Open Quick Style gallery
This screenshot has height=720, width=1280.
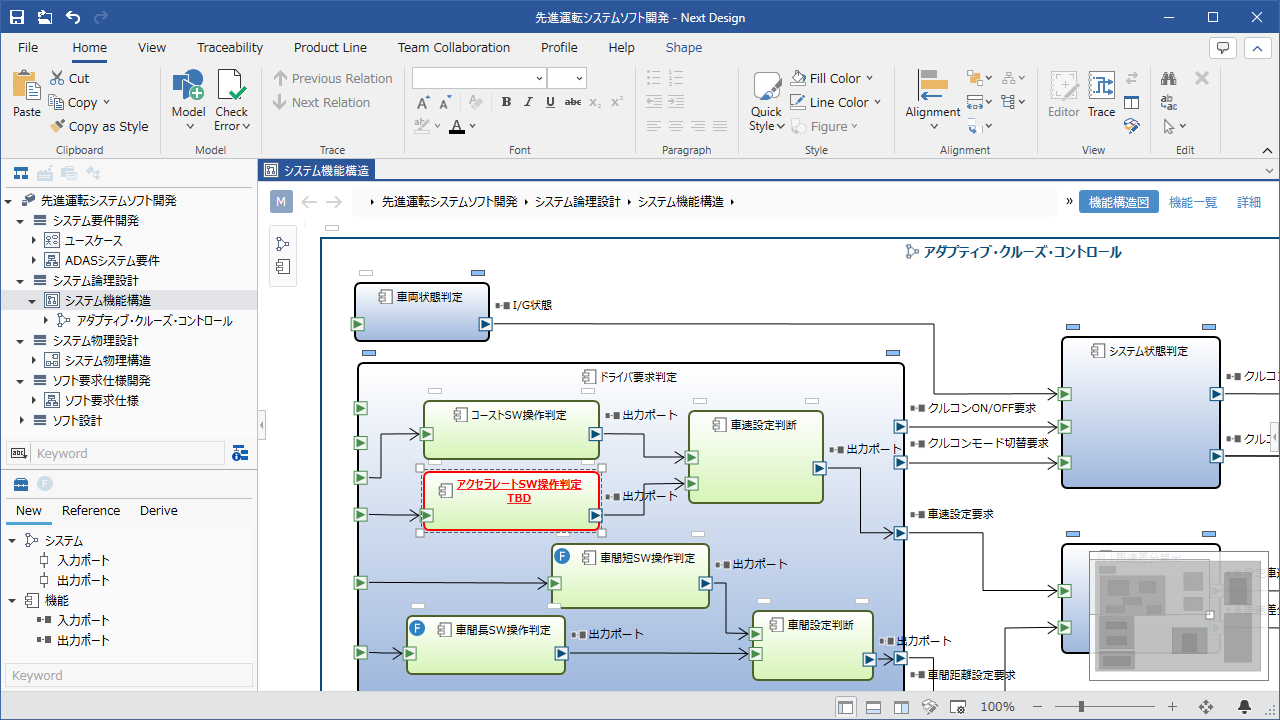point(767,102)
